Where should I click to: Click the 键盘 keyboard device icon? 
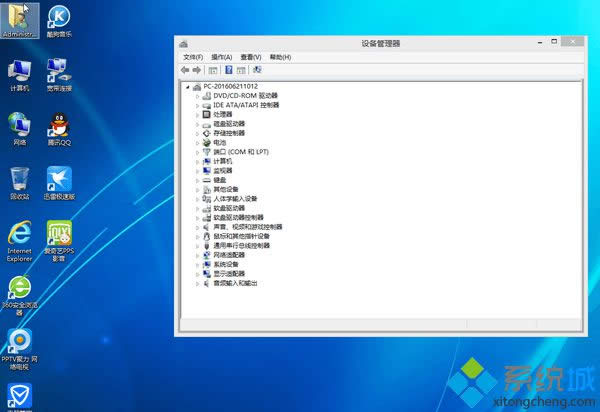click(x=207, y=180)
